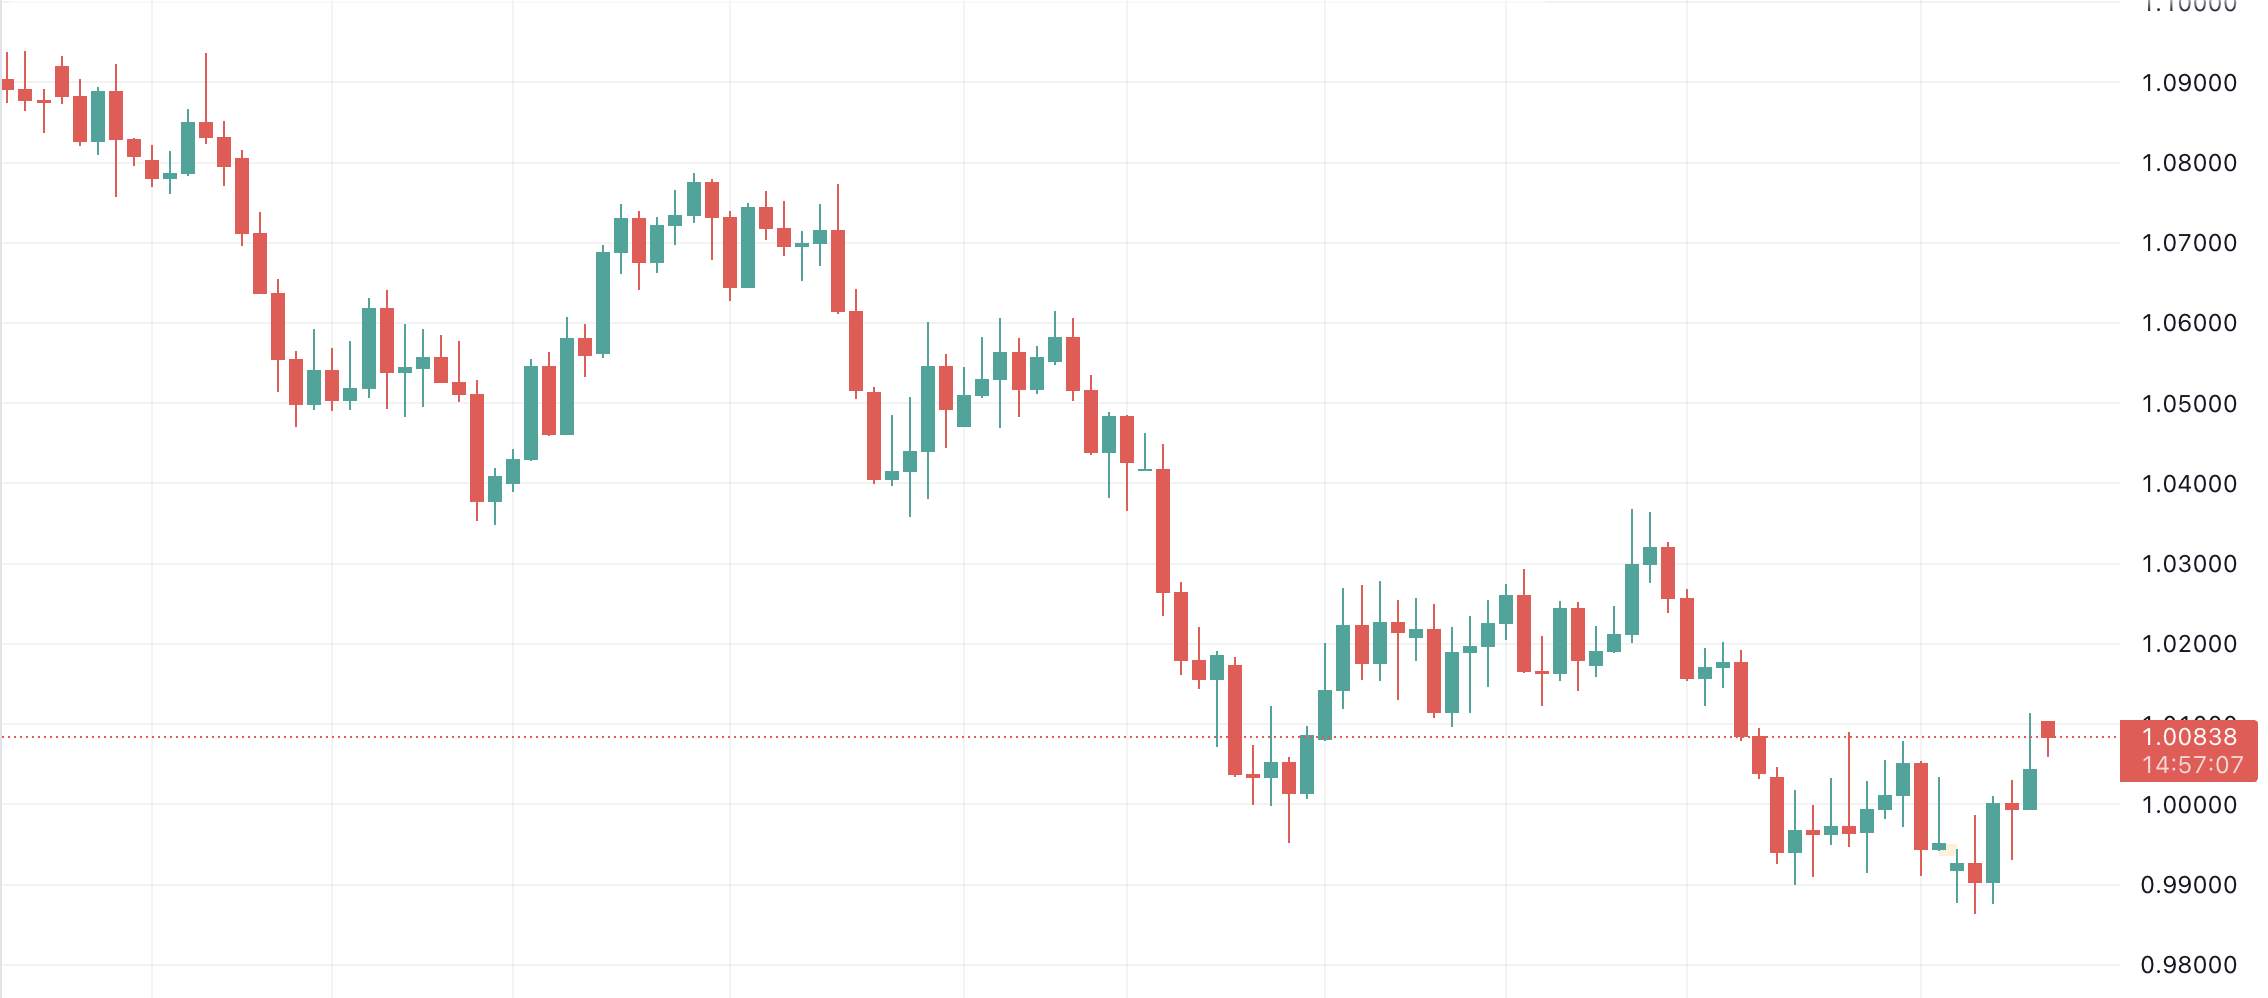Viewport: 2268px width, 998px height.
Task: Click the small cream-colored marker near 0.995
Action: tap(1948, 850)
